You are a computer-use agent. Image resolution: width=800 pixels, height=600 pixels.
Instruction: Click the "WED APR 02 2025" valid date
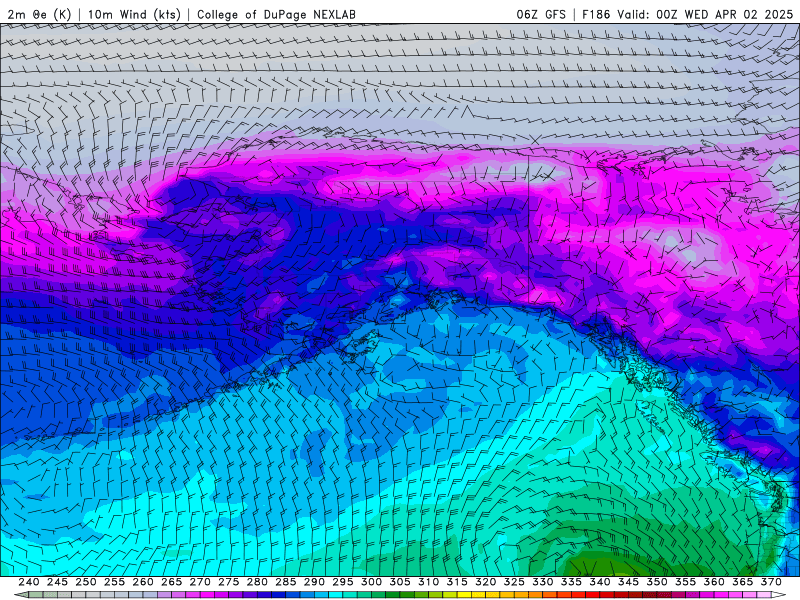[739, 14]
